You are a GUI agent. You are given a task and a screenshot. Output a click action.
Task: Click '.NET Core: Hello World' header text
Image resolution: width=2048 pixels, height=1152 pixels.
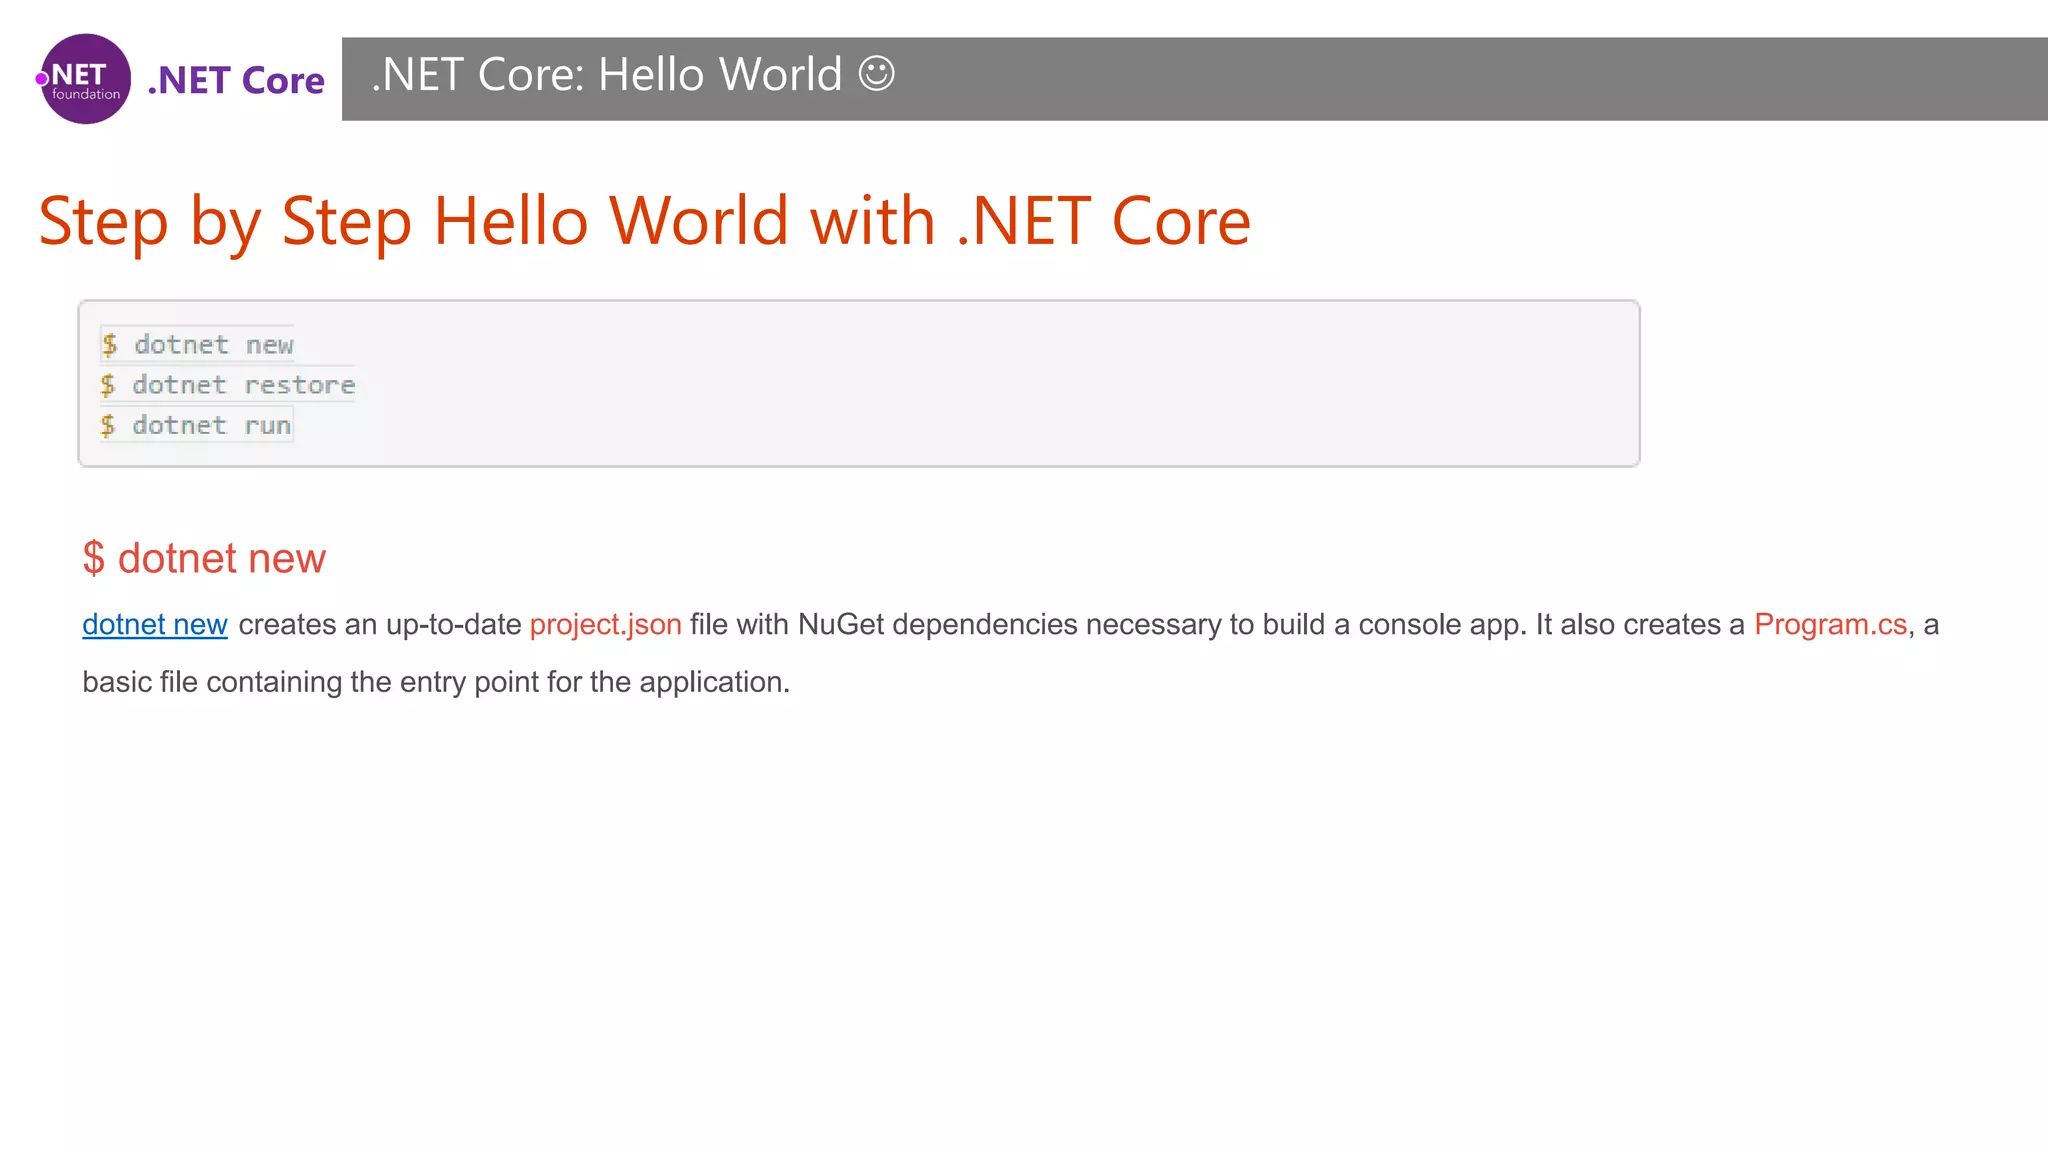coord(606,75)
